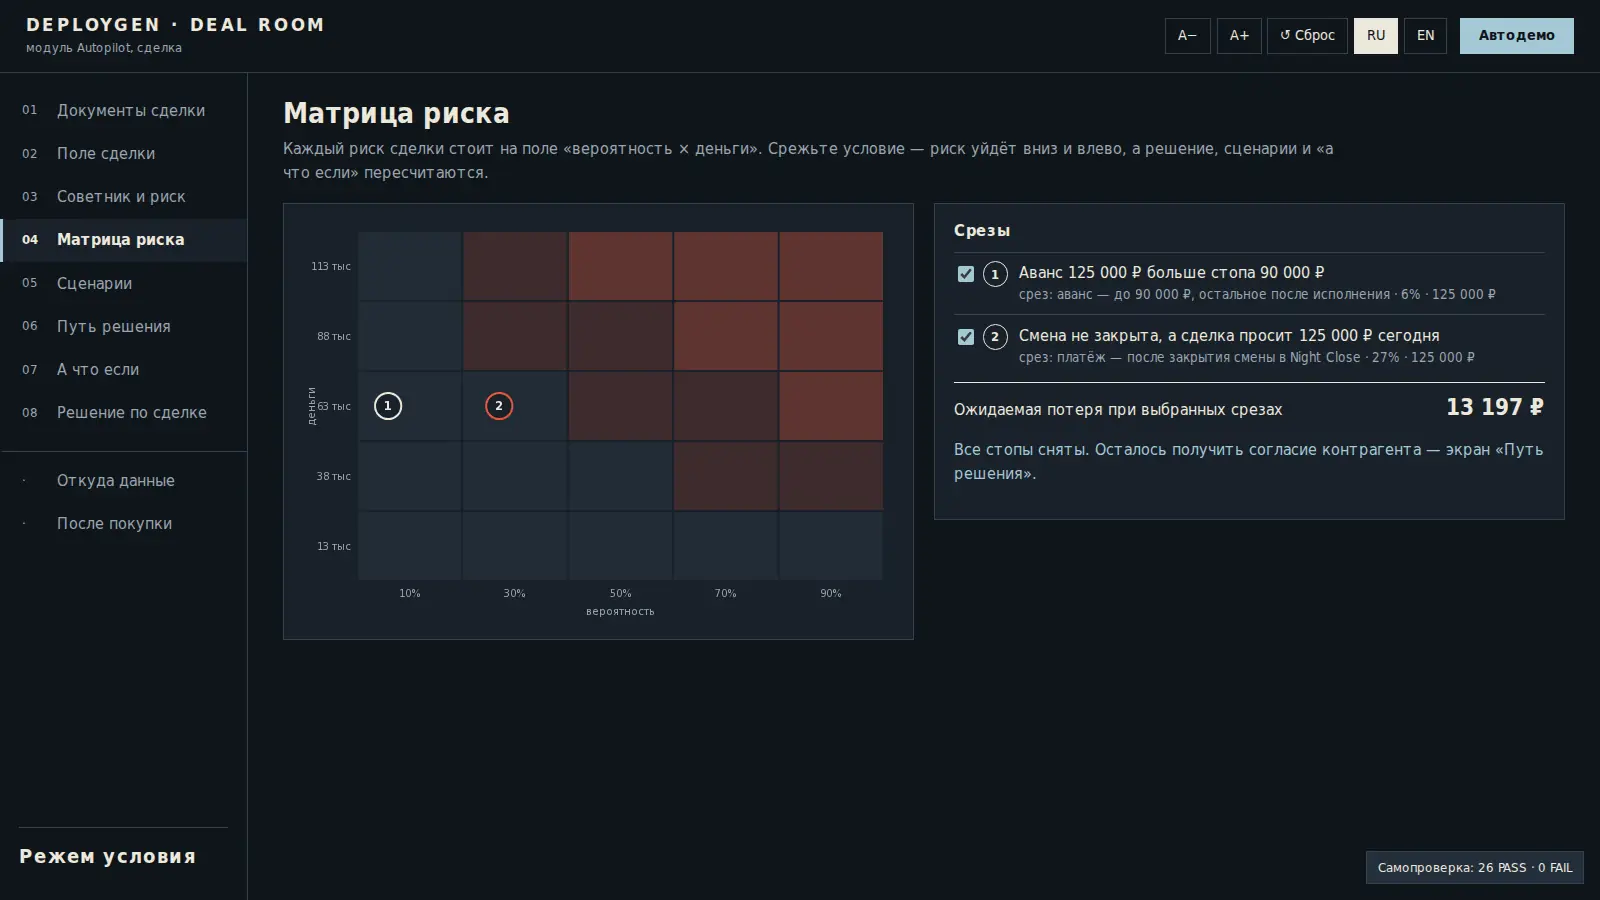The height and width of the screenshot is (900, 1600).
Task: Increase font size with A+ button
Action: [x=1239, y=36]
